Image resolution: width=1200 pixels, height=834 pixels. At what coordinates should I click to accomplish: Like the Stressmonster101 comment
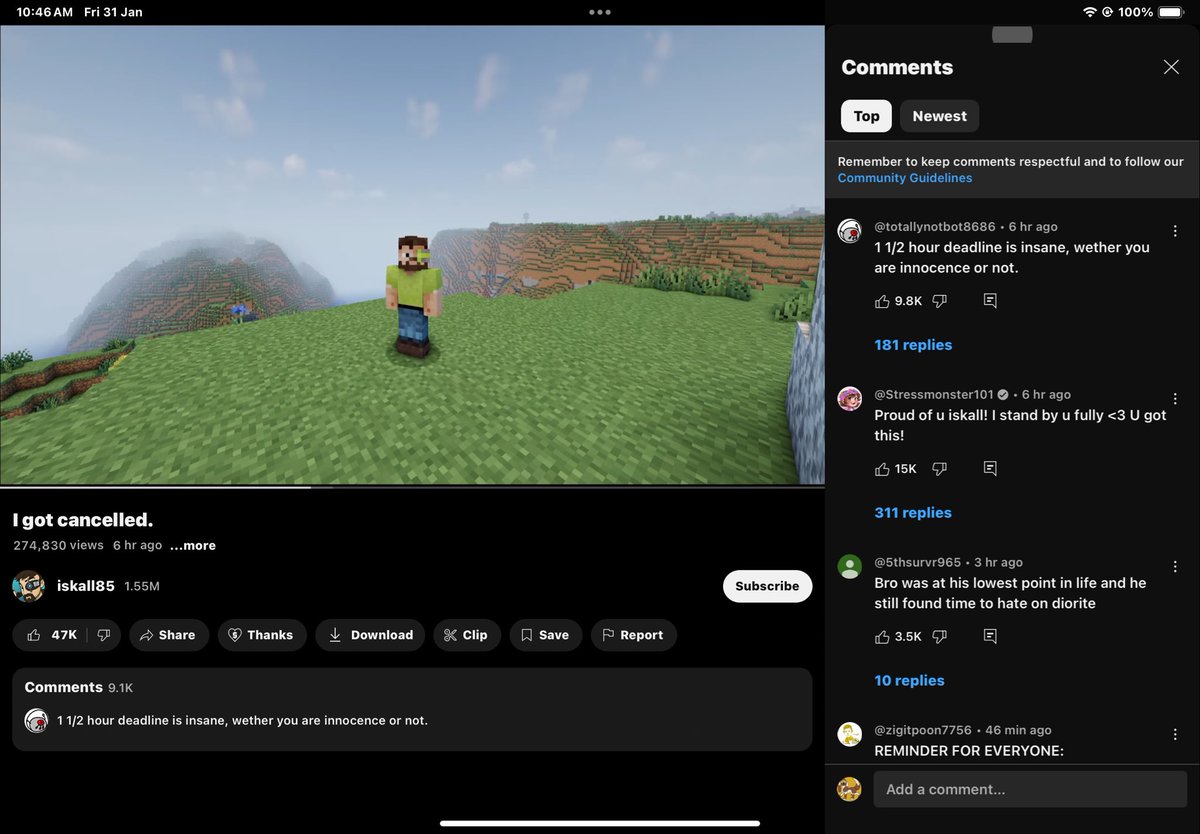[x=882, y=469]
